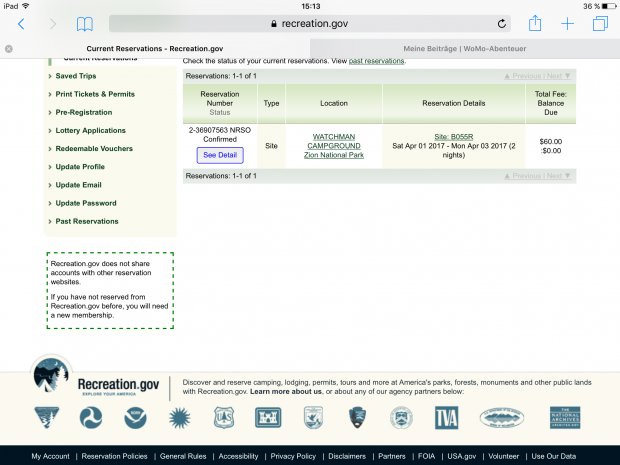Open Zion National Park link
Image resolution: width=620 pixels, height=465 pixels.
pyautogui.click(x=334, y=155)
